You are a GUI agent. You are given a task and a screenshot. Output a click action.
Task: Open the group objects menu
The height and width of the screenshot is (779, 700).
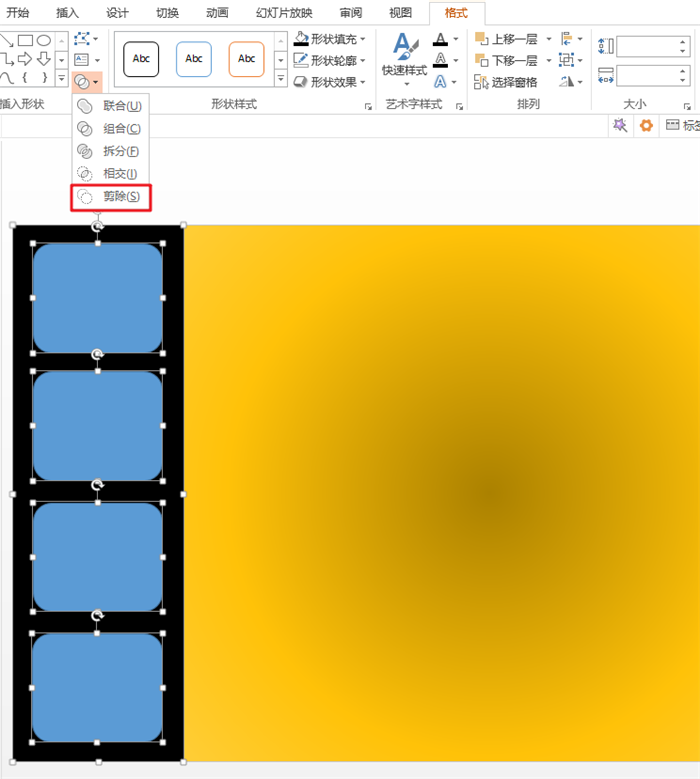(571, 60)
